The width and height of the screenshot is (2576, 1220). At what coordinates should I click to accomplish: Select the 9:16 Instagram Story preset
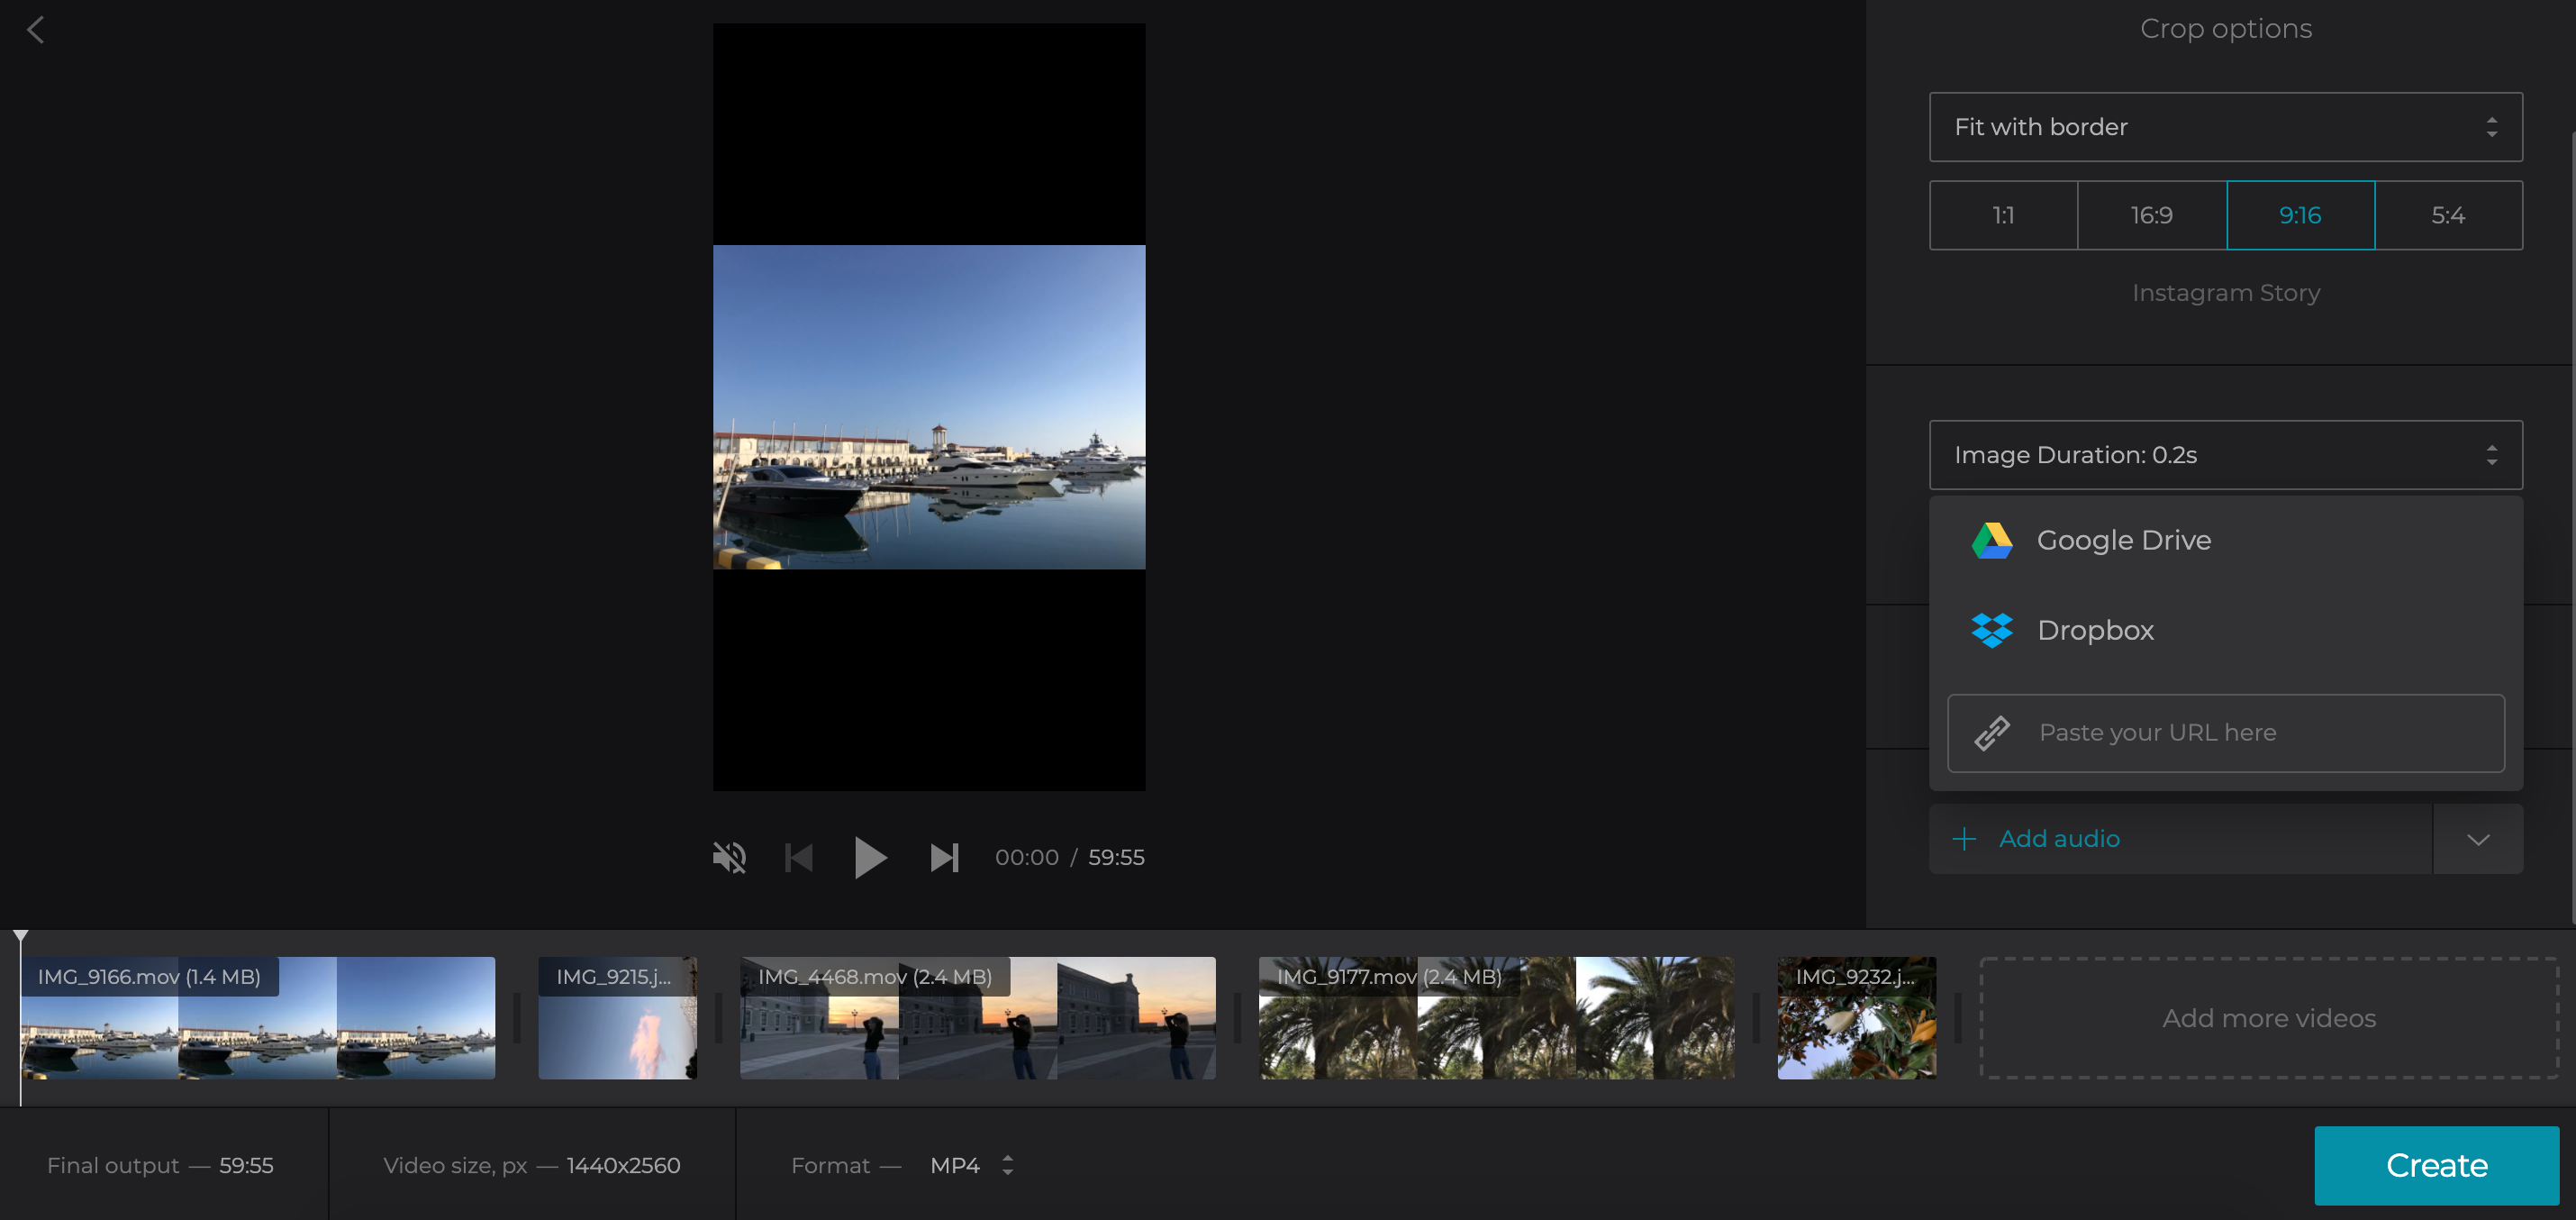[2300, 215]
